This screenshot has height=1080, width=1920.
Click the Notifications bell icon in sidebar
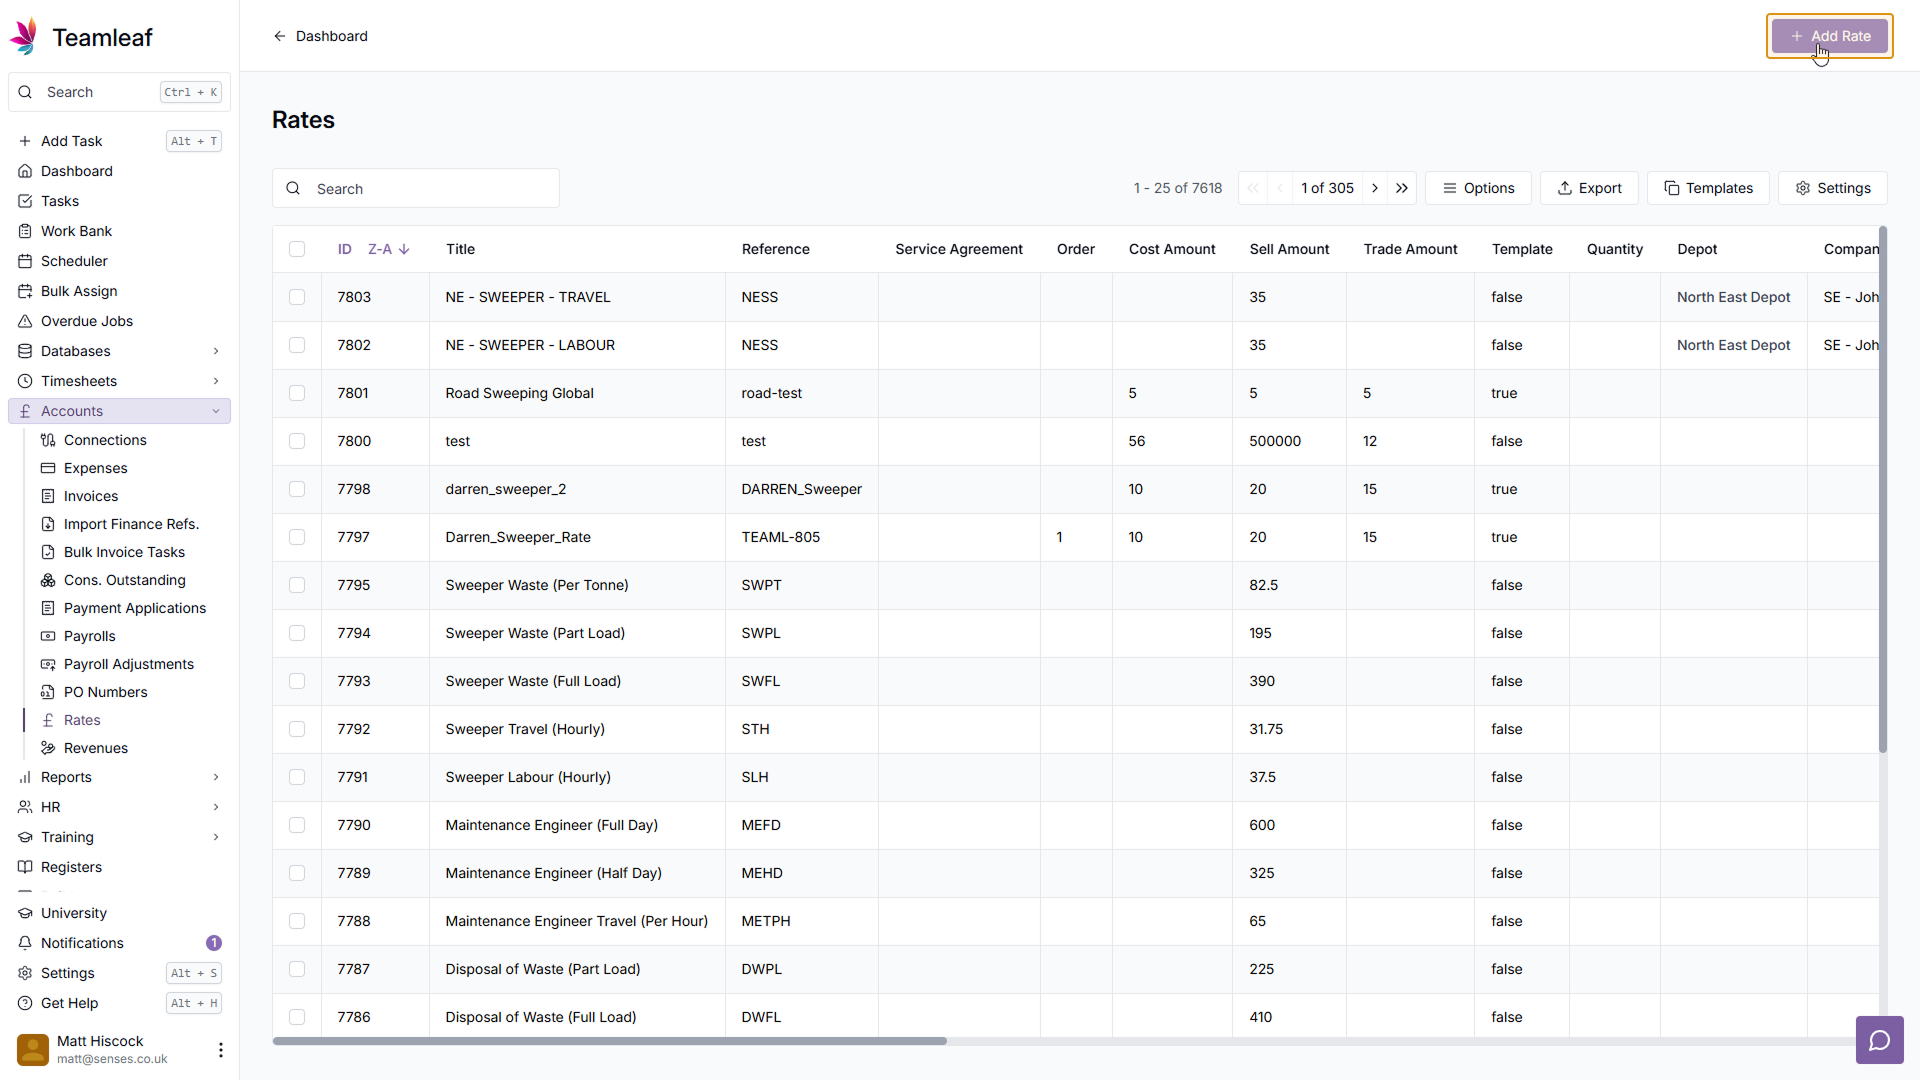coord(26,943)
